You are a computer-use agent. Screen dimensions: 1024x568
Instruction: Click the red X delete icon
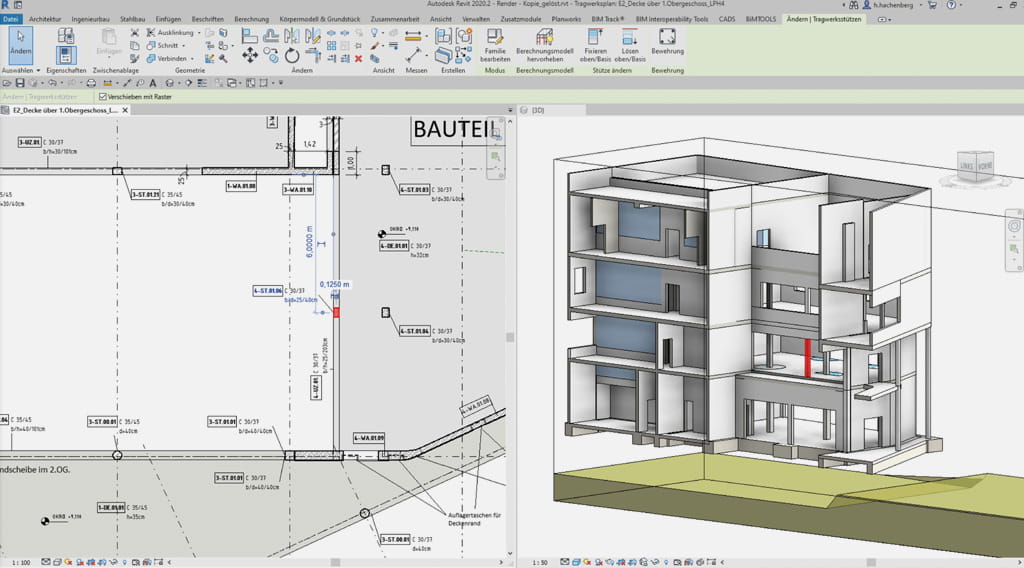point(358,58)
